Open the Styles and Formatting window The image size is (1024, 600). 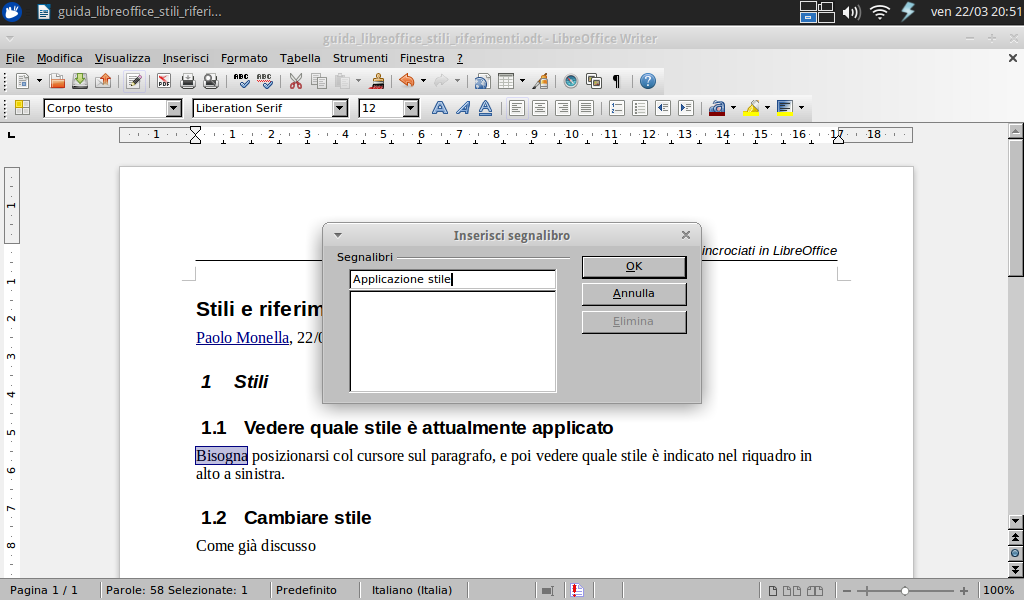[x=22, y=108]
